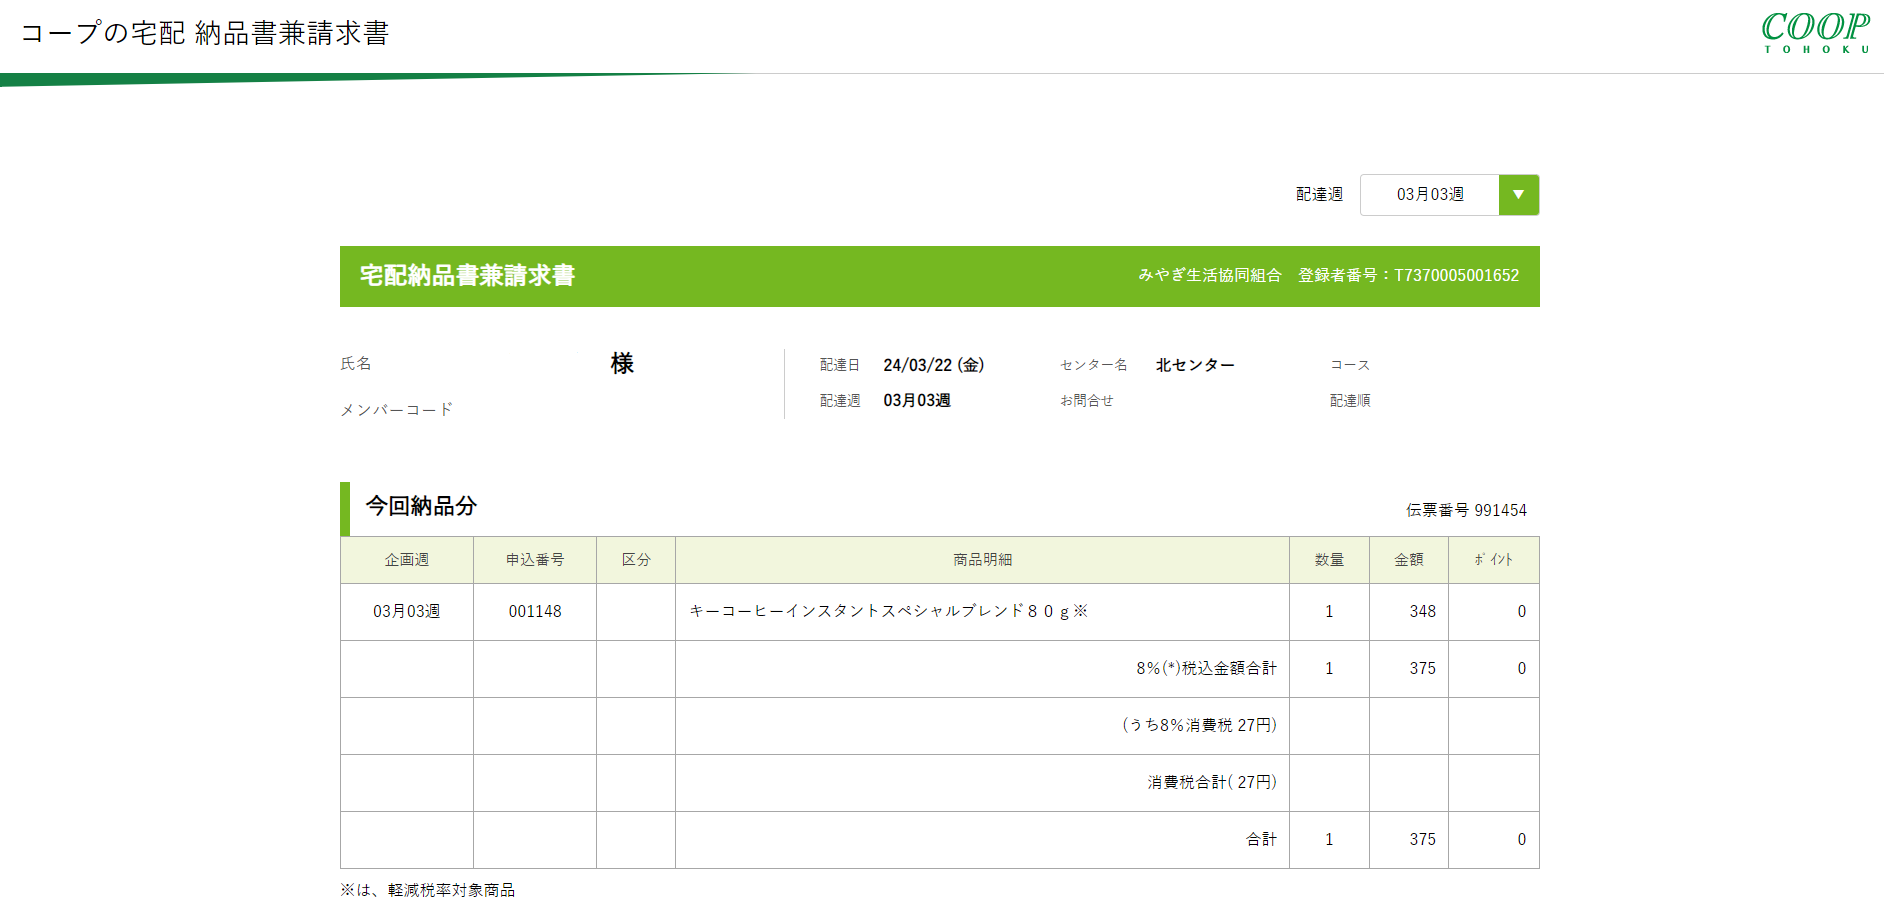Viewport: 1884px width, 904px height.
Task: Click the 申込番号 column header
Action: coord(535,560)
